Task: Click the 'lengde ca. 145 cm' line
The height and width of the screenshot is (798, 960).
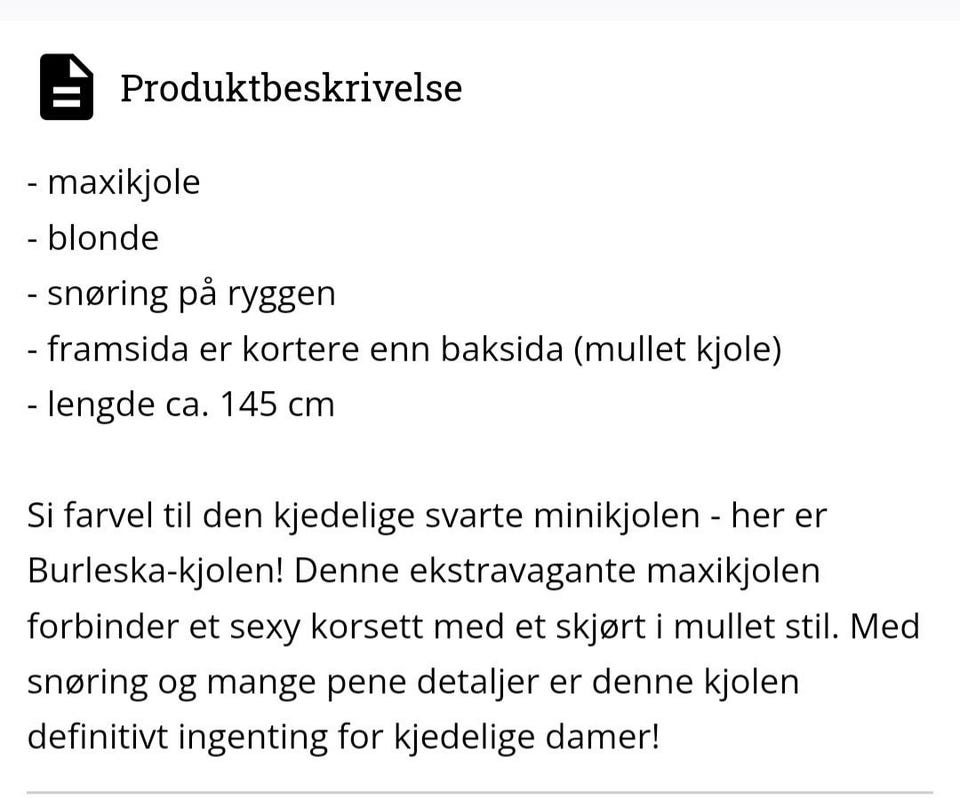Action: (181, 405)
